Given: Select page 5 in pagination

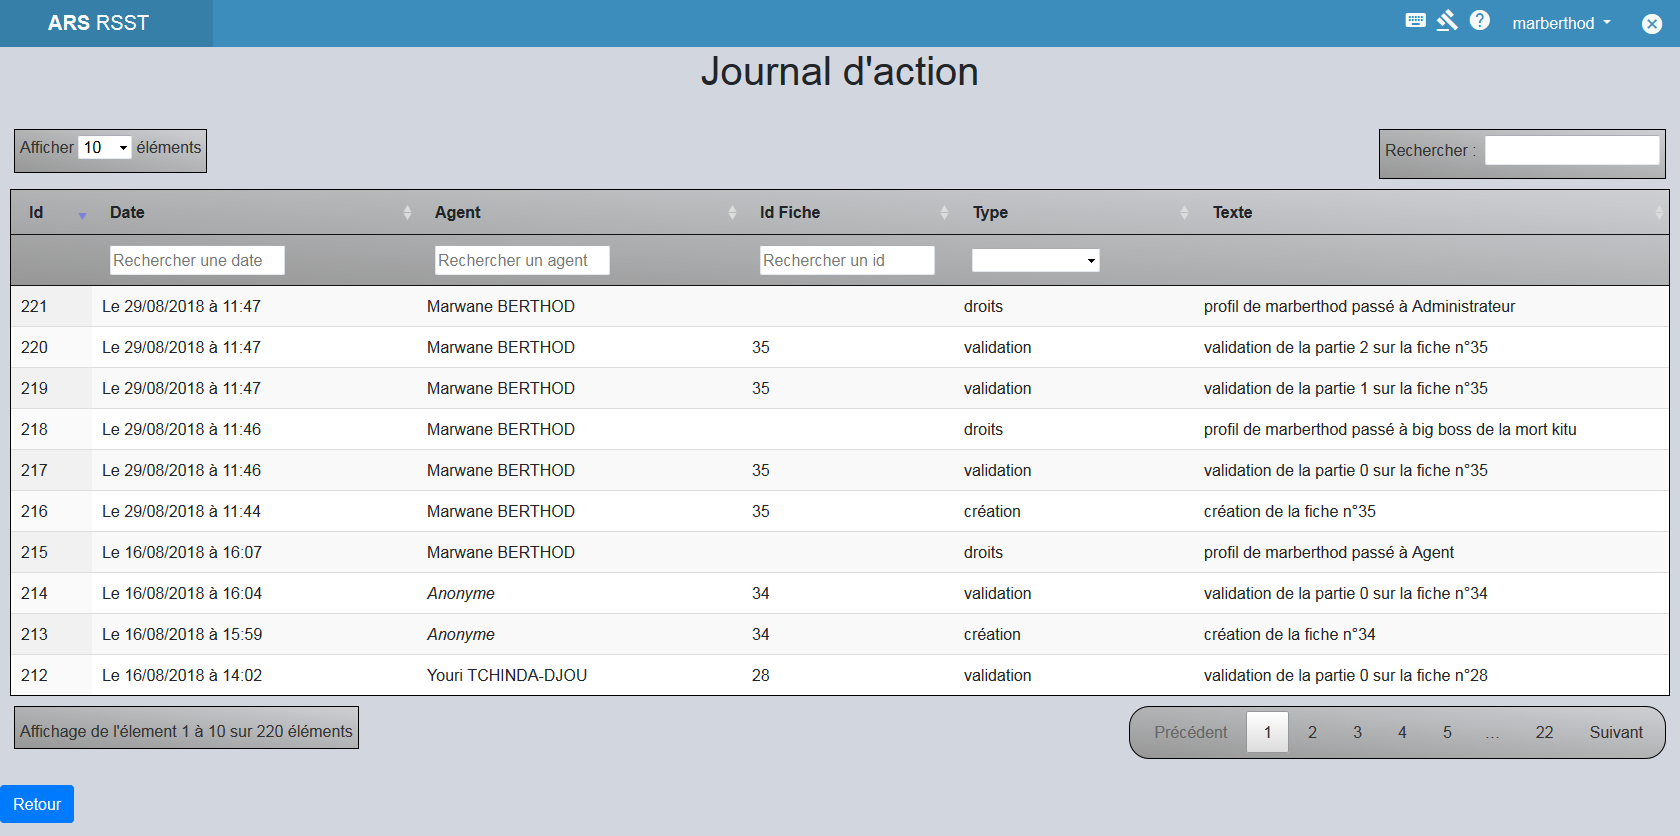Looking at the screenshot, I should point(1447,732).
